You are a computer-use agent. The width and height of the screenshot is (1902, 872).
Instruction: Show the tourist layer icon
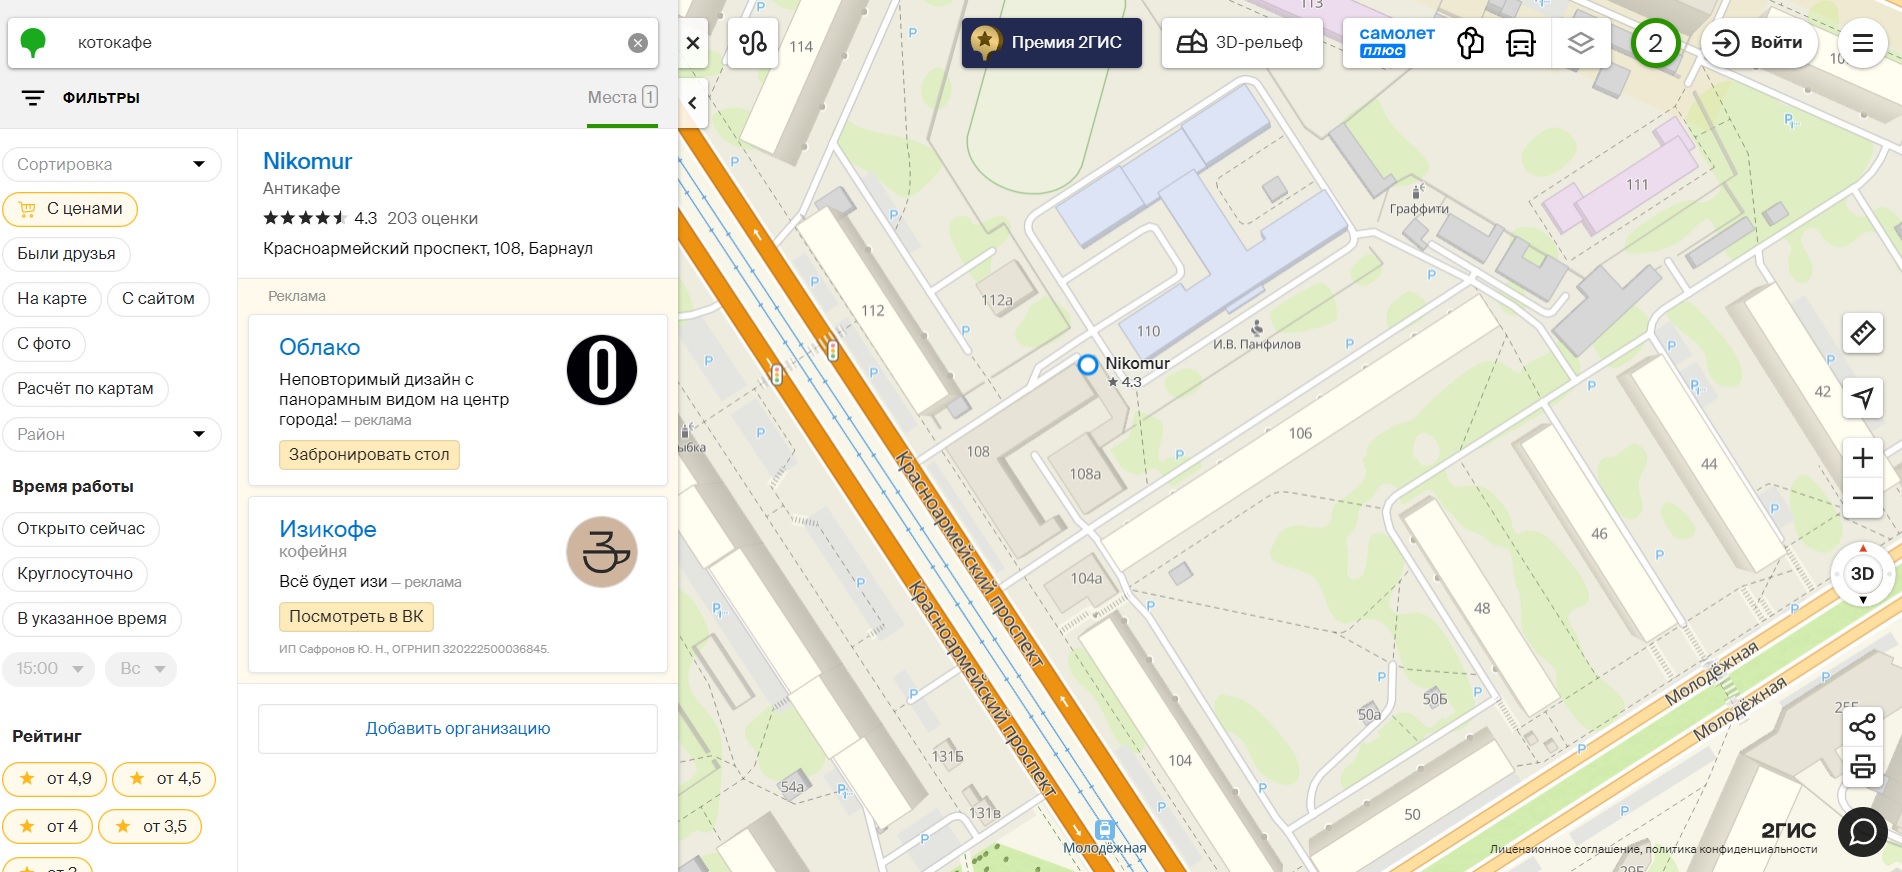tap(1470, 43)
